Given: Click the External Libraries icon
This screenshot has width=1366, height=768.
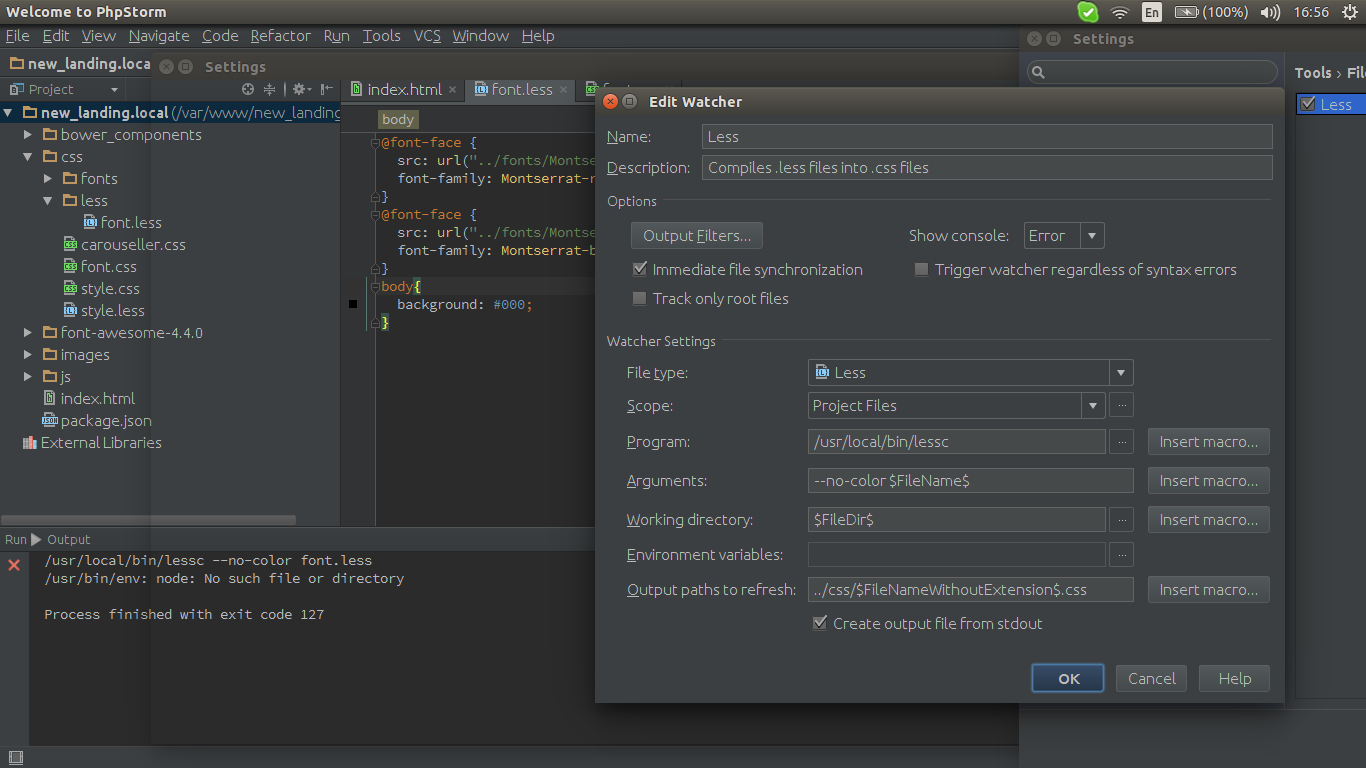Looking at the screenshot, I should tap(29, 442).
